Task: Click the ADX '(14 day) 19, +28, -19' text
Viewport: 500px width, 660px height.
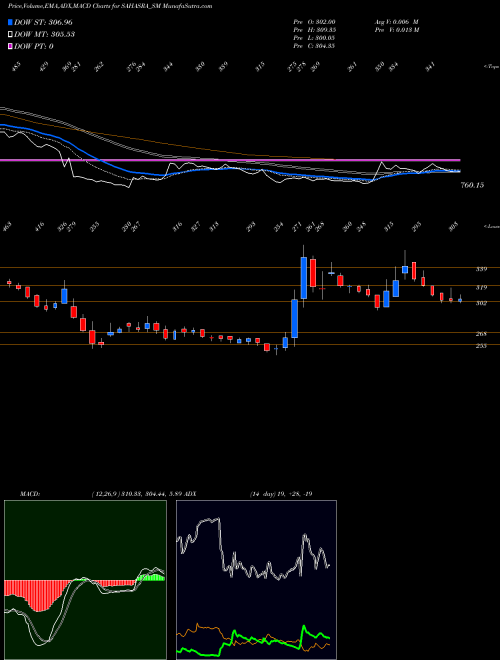Action: tap(281, 494)
